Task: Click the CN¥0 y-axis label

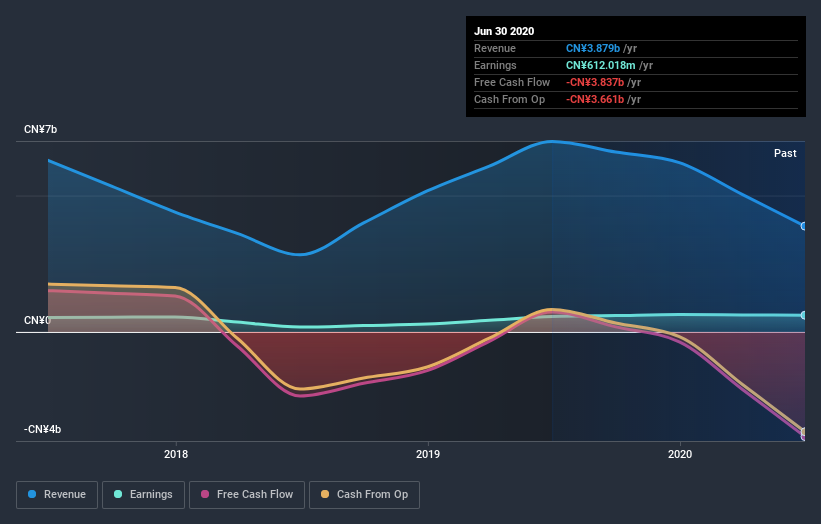Action: point(37,320)
